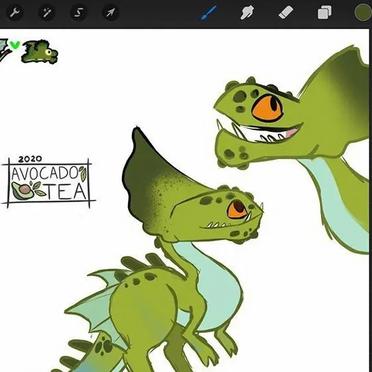The width and height of the screenshot is (372, 372).
Task: Open the Actions wrench menu
Action: pyautogui.click(x=15, y=13)
